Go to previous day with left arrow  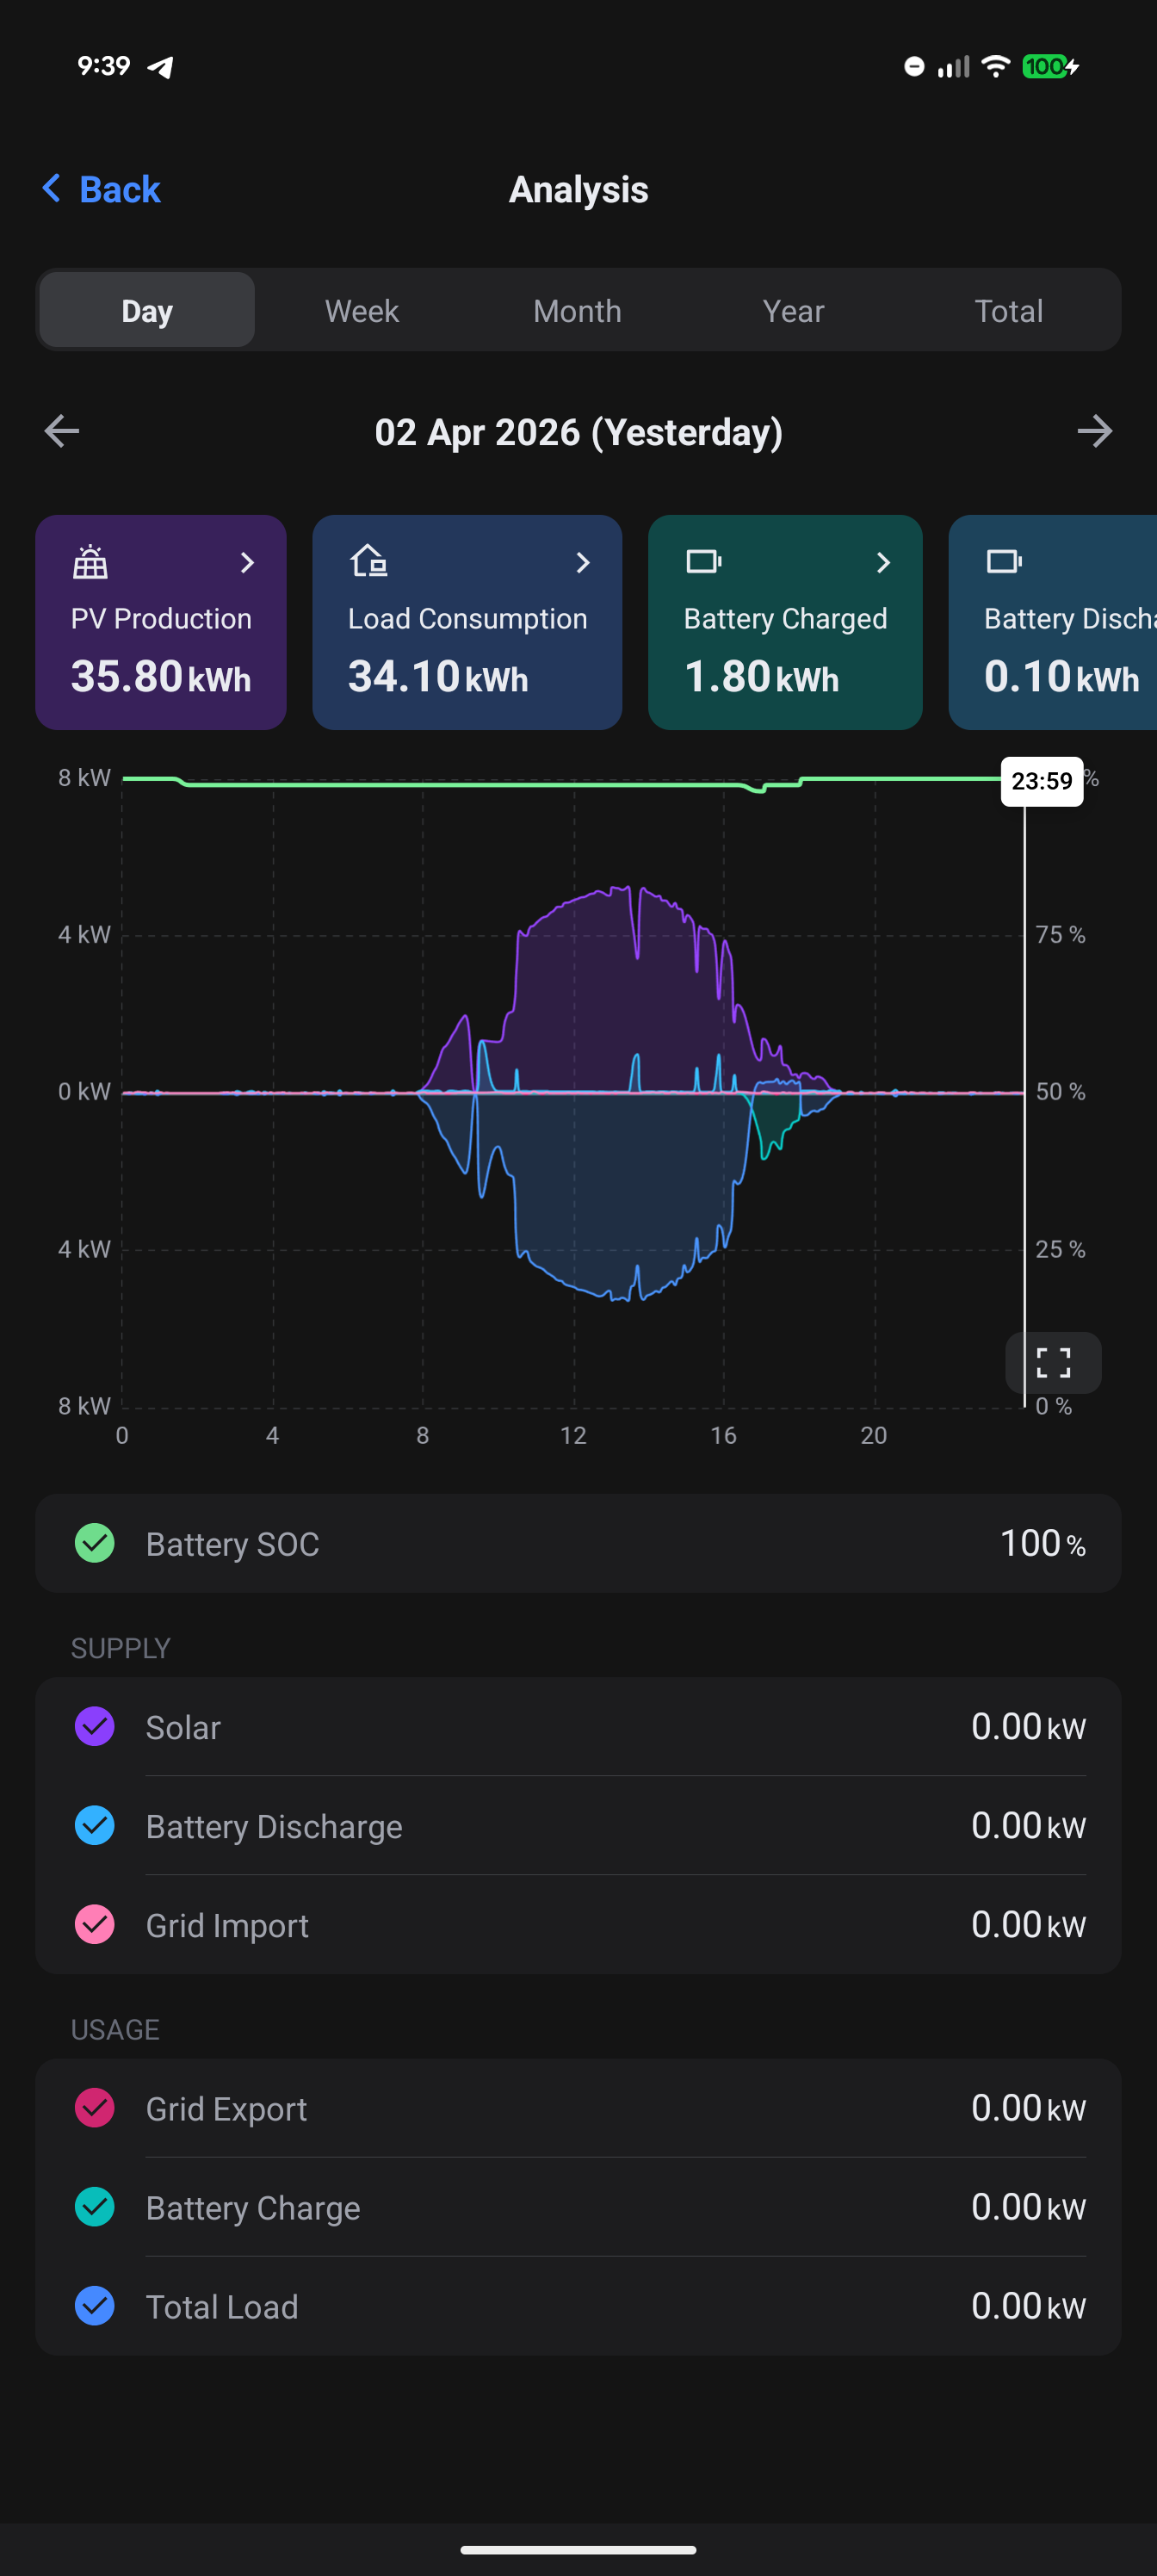[x=62, y=432]
